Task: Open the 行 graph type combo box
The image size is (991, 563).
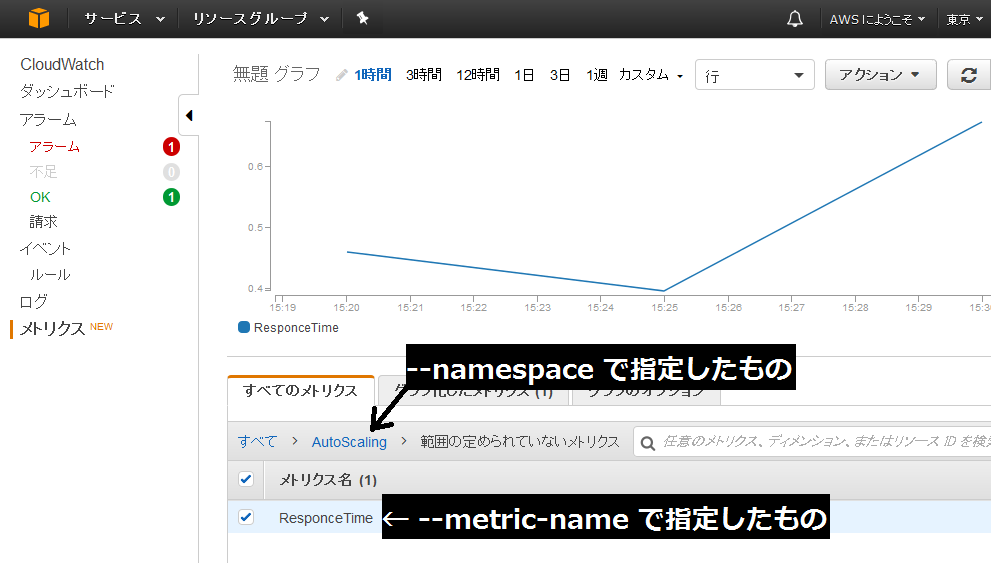Action: click(755, 75)
